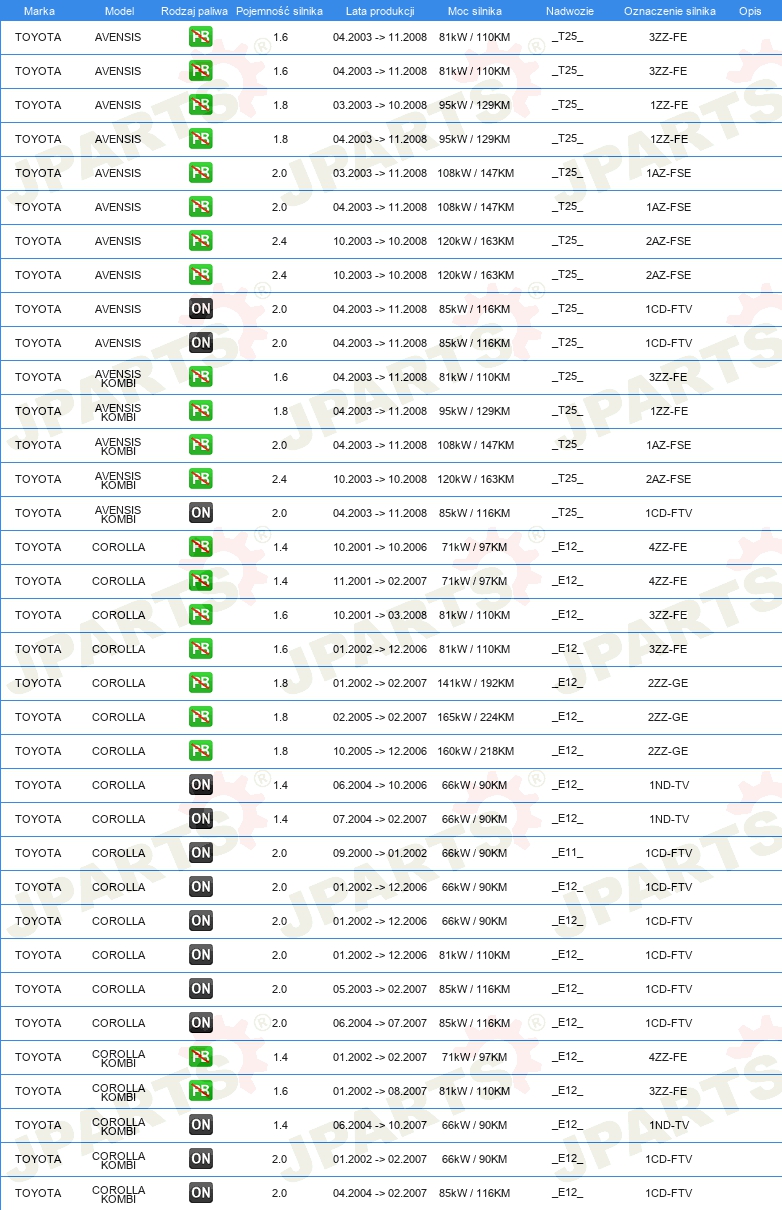Click petrol icon in Avensis Kombi 2.4 row
Screen dimensions: 782x1210
click(x=200, y=479)
